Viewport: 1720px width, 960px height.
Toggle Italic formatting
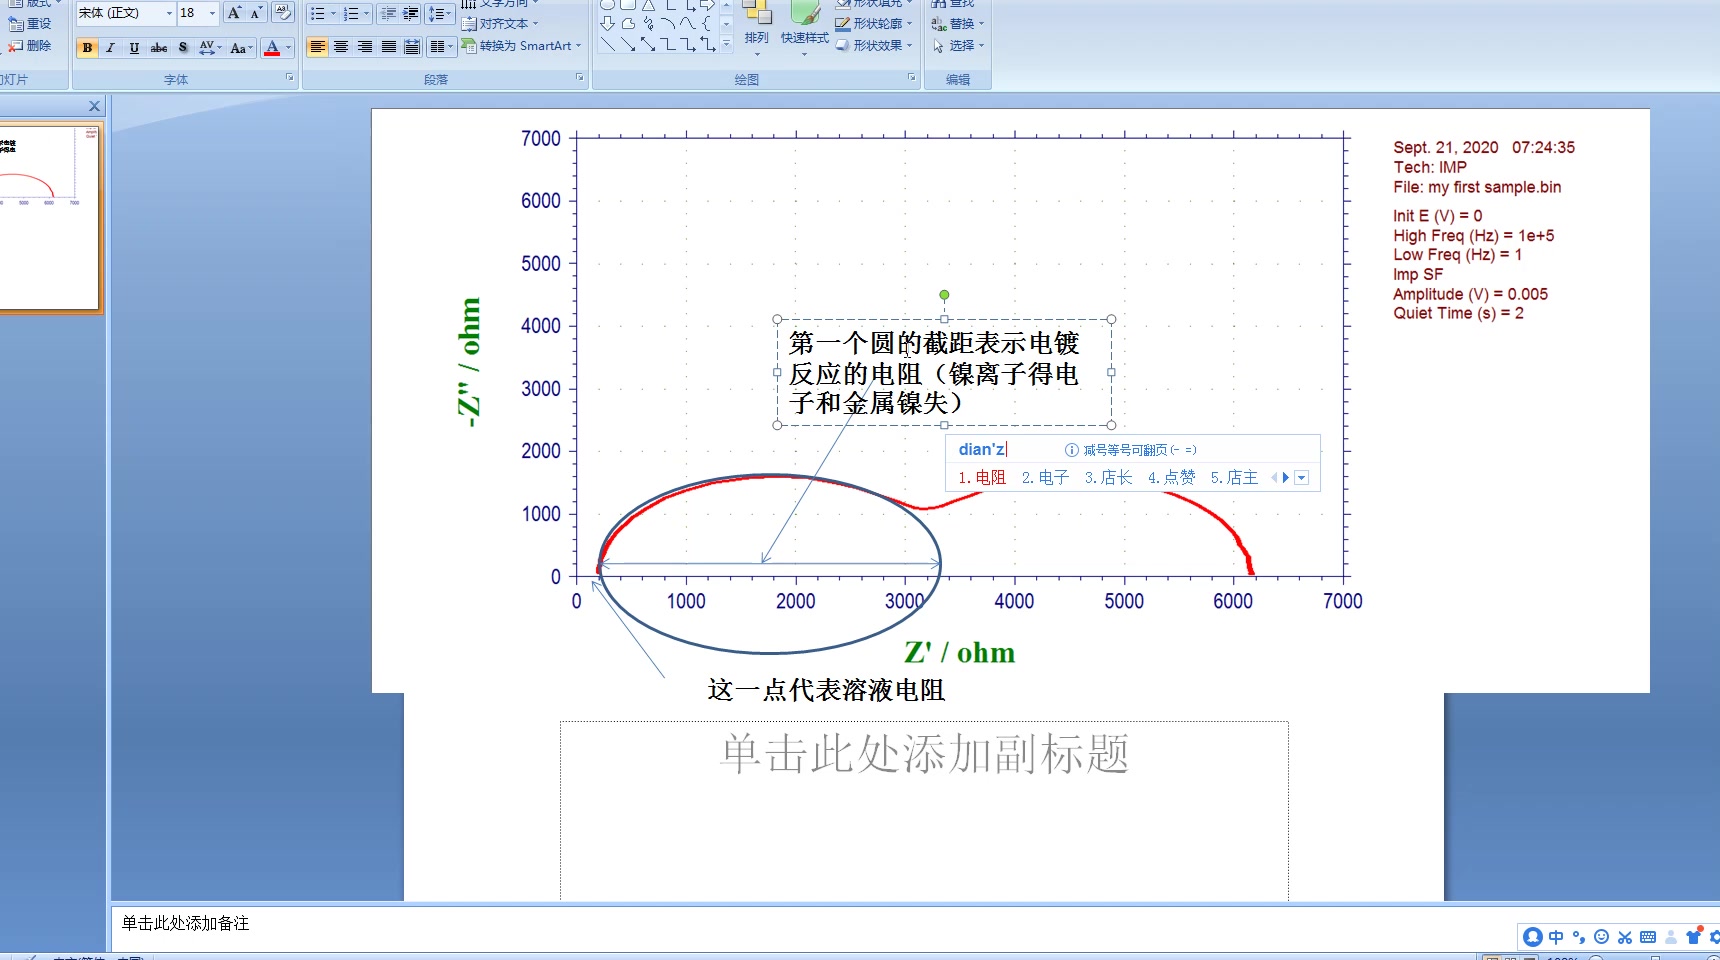click(x=110, y=47)
